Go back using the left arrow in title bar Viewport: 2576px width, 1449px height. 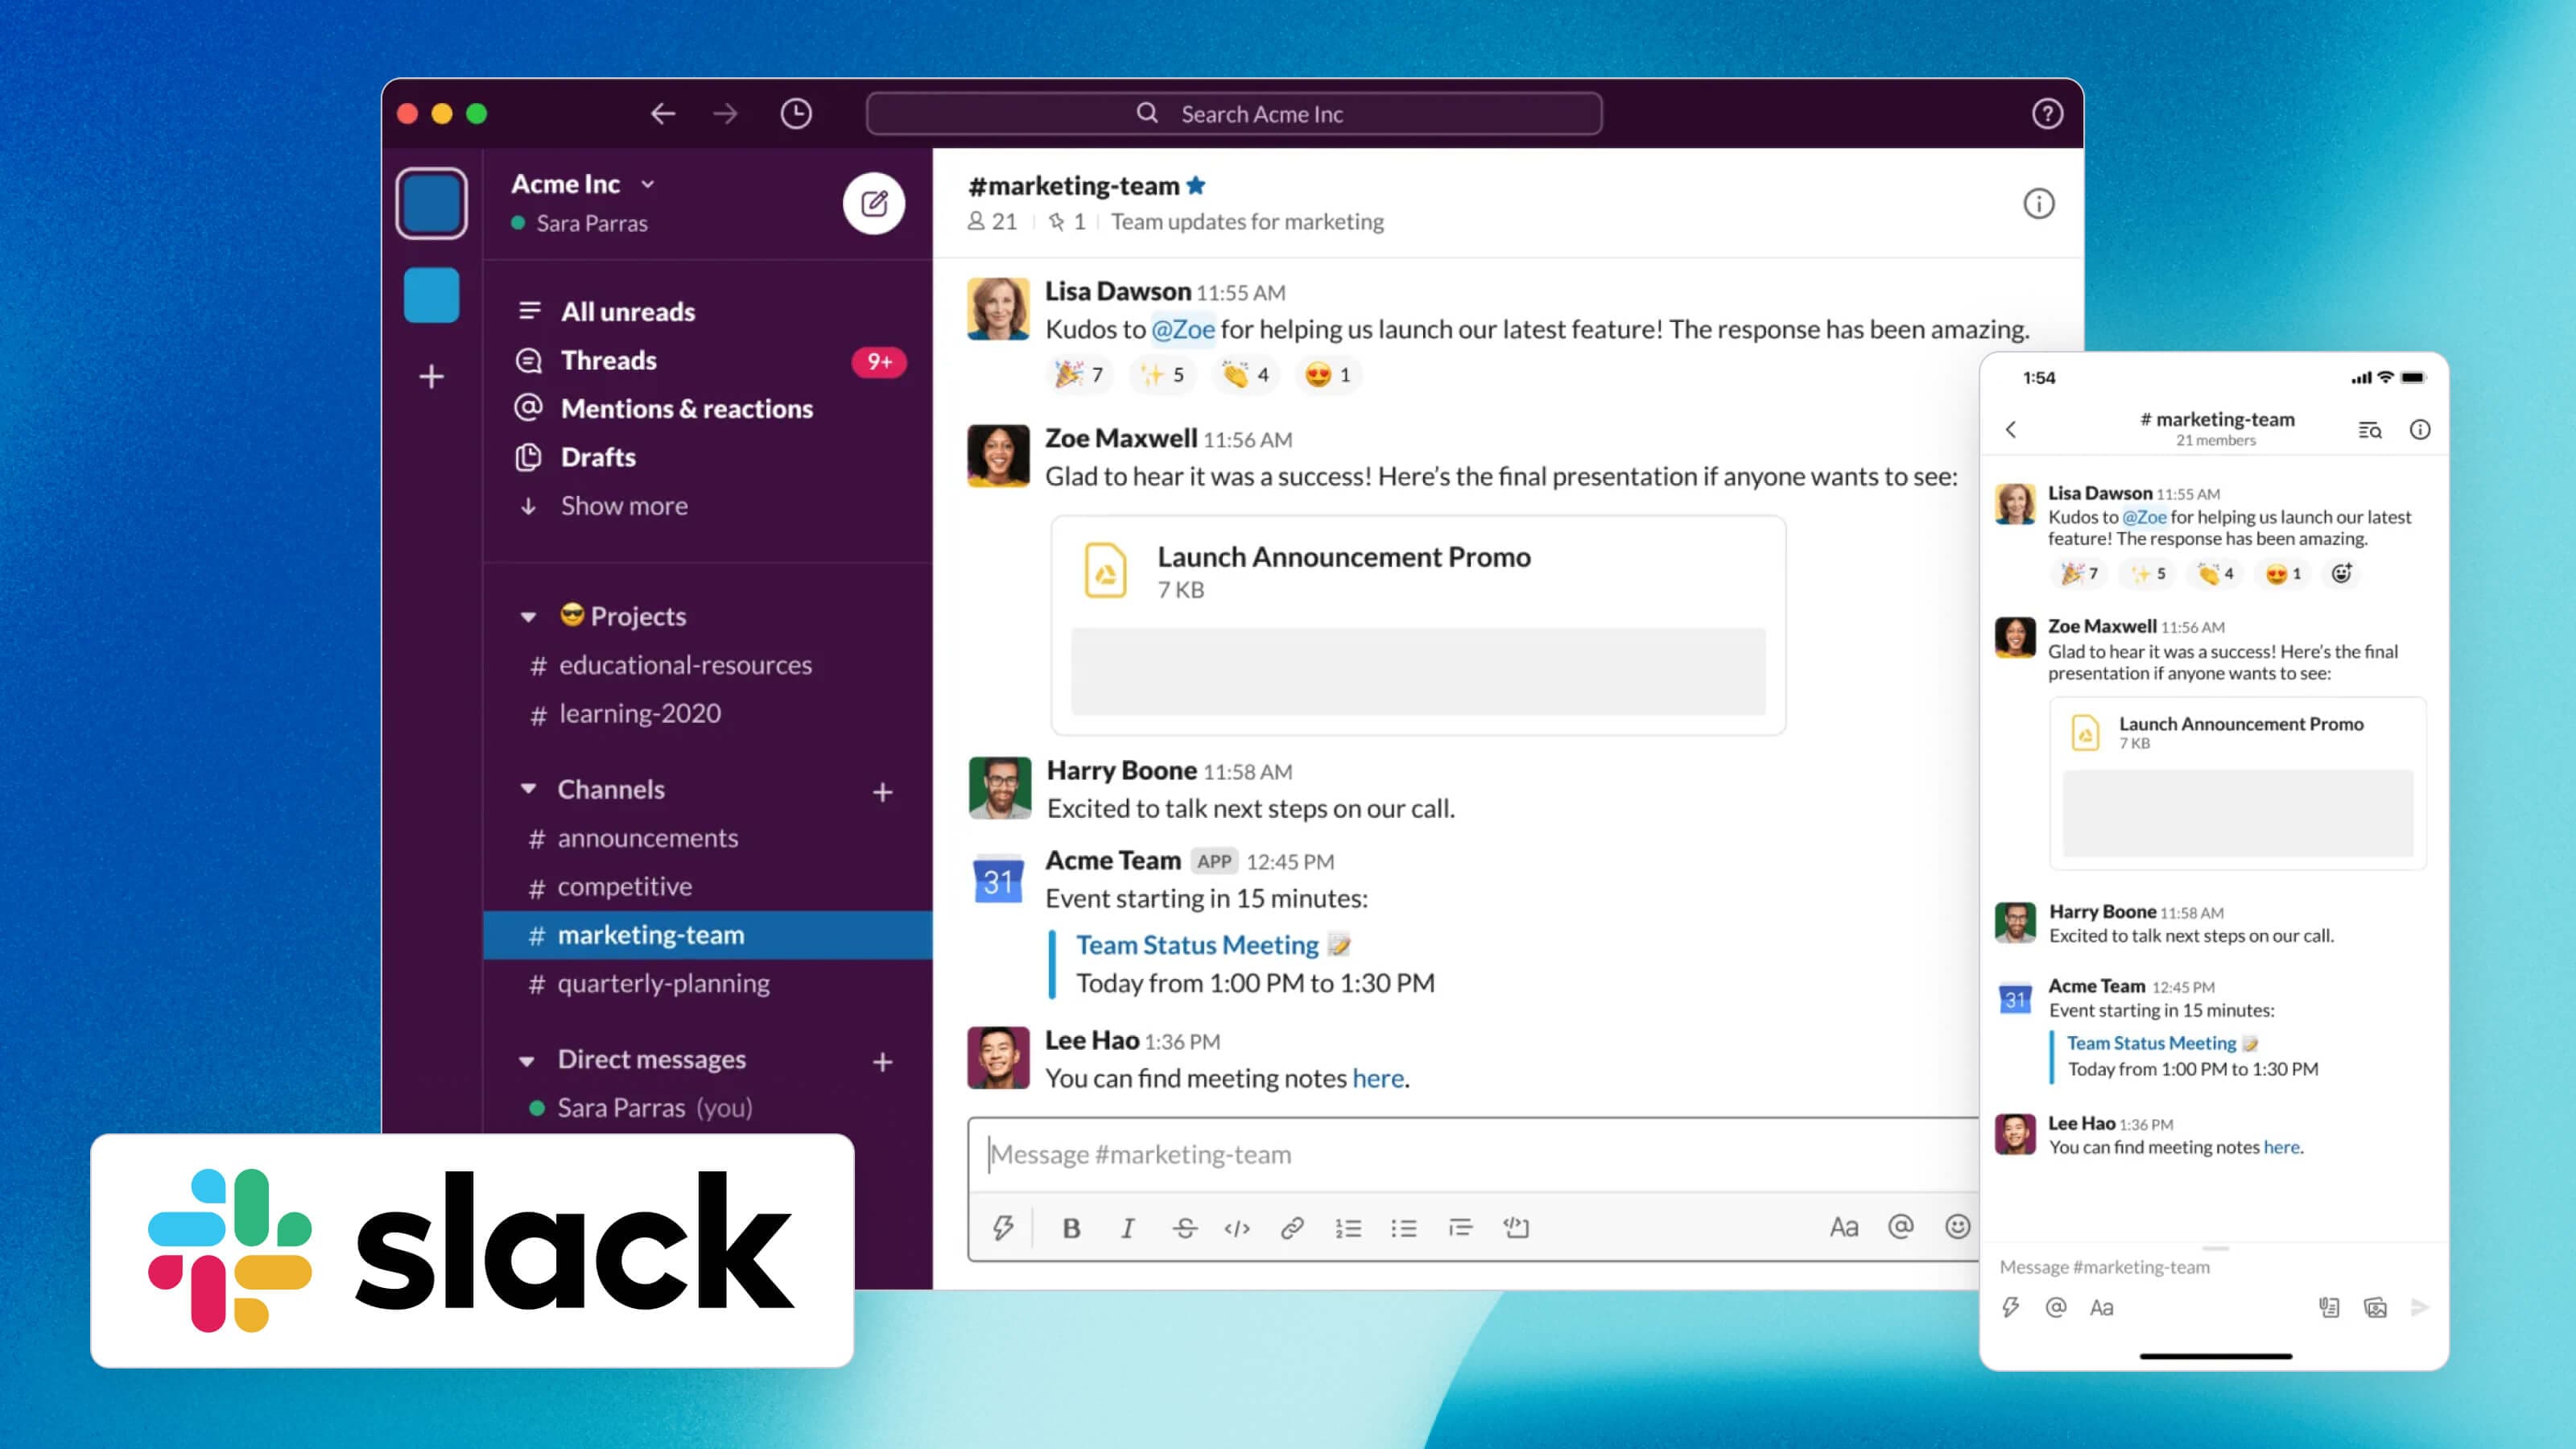click(x=663, y=114)
